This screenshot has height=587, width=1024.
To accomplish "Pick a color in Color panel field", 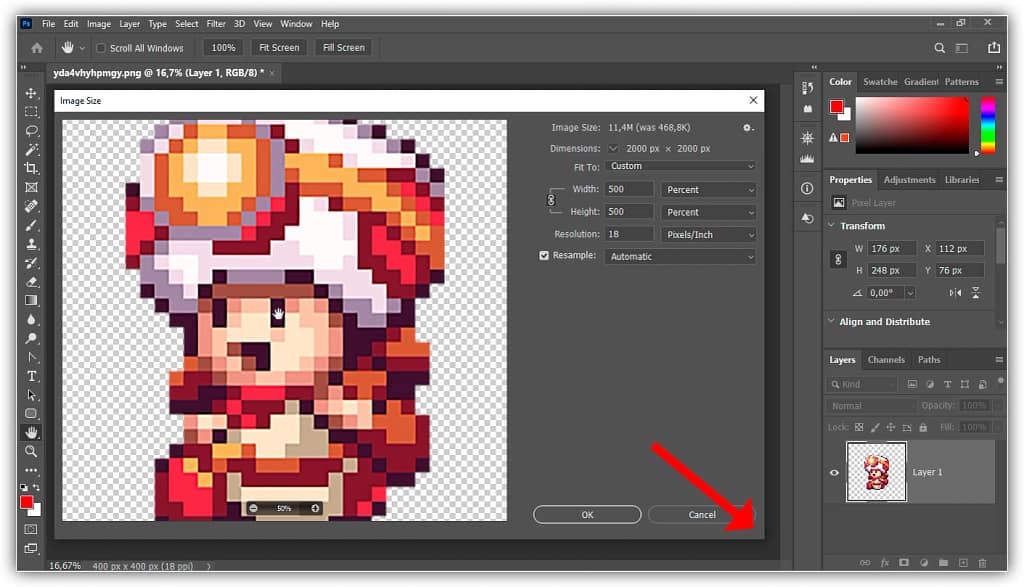I will tap(912, 125).
